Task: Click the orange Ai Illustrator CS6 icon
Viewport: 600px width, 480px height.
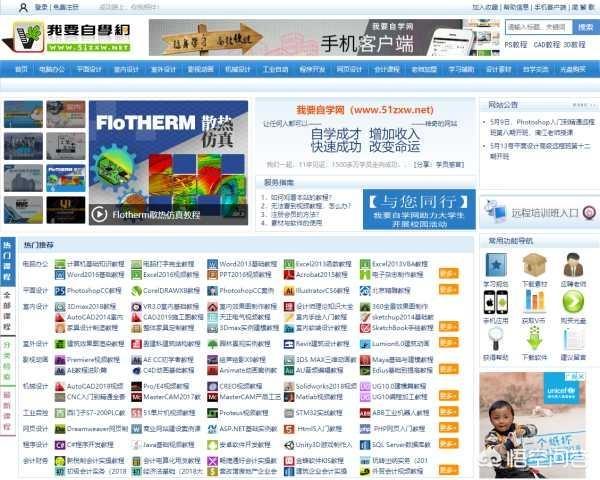Action: [289, 291]
